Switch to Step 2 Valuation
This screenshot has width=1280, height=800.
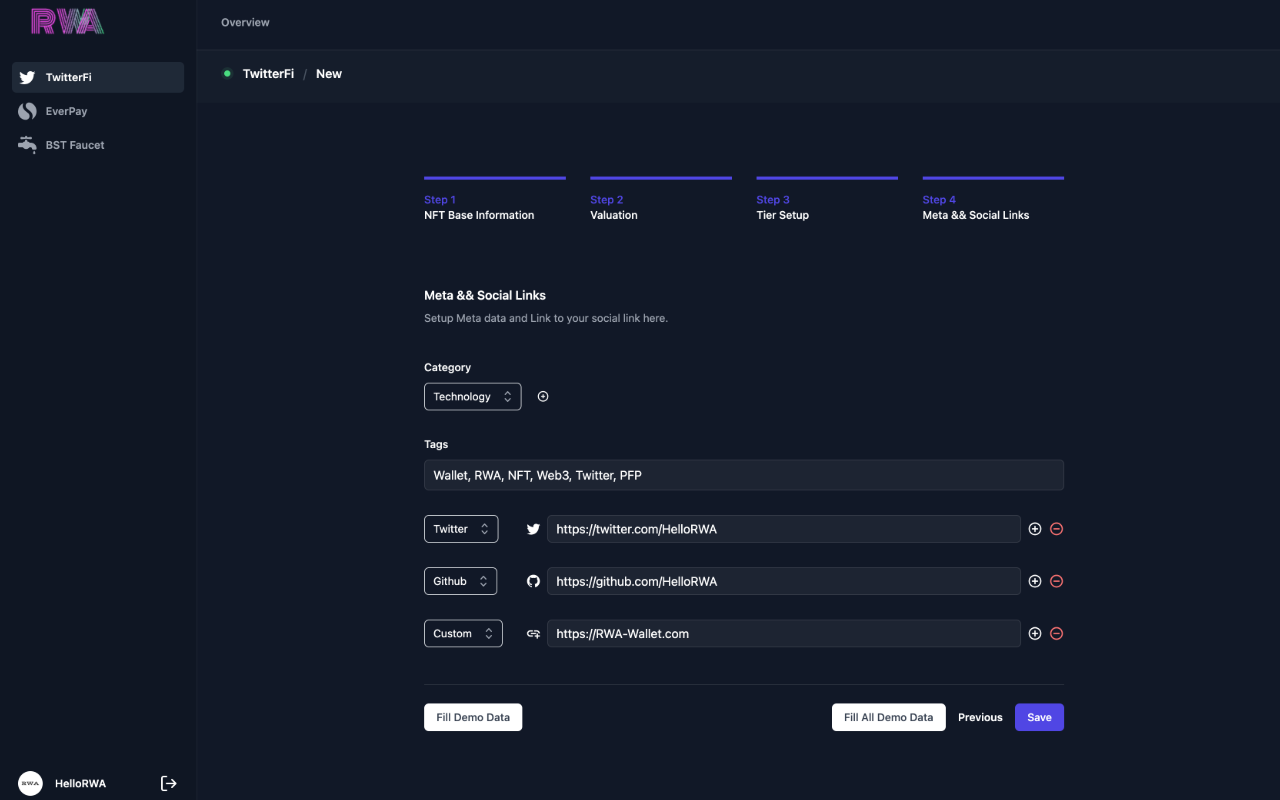click(x=613, y=207)
